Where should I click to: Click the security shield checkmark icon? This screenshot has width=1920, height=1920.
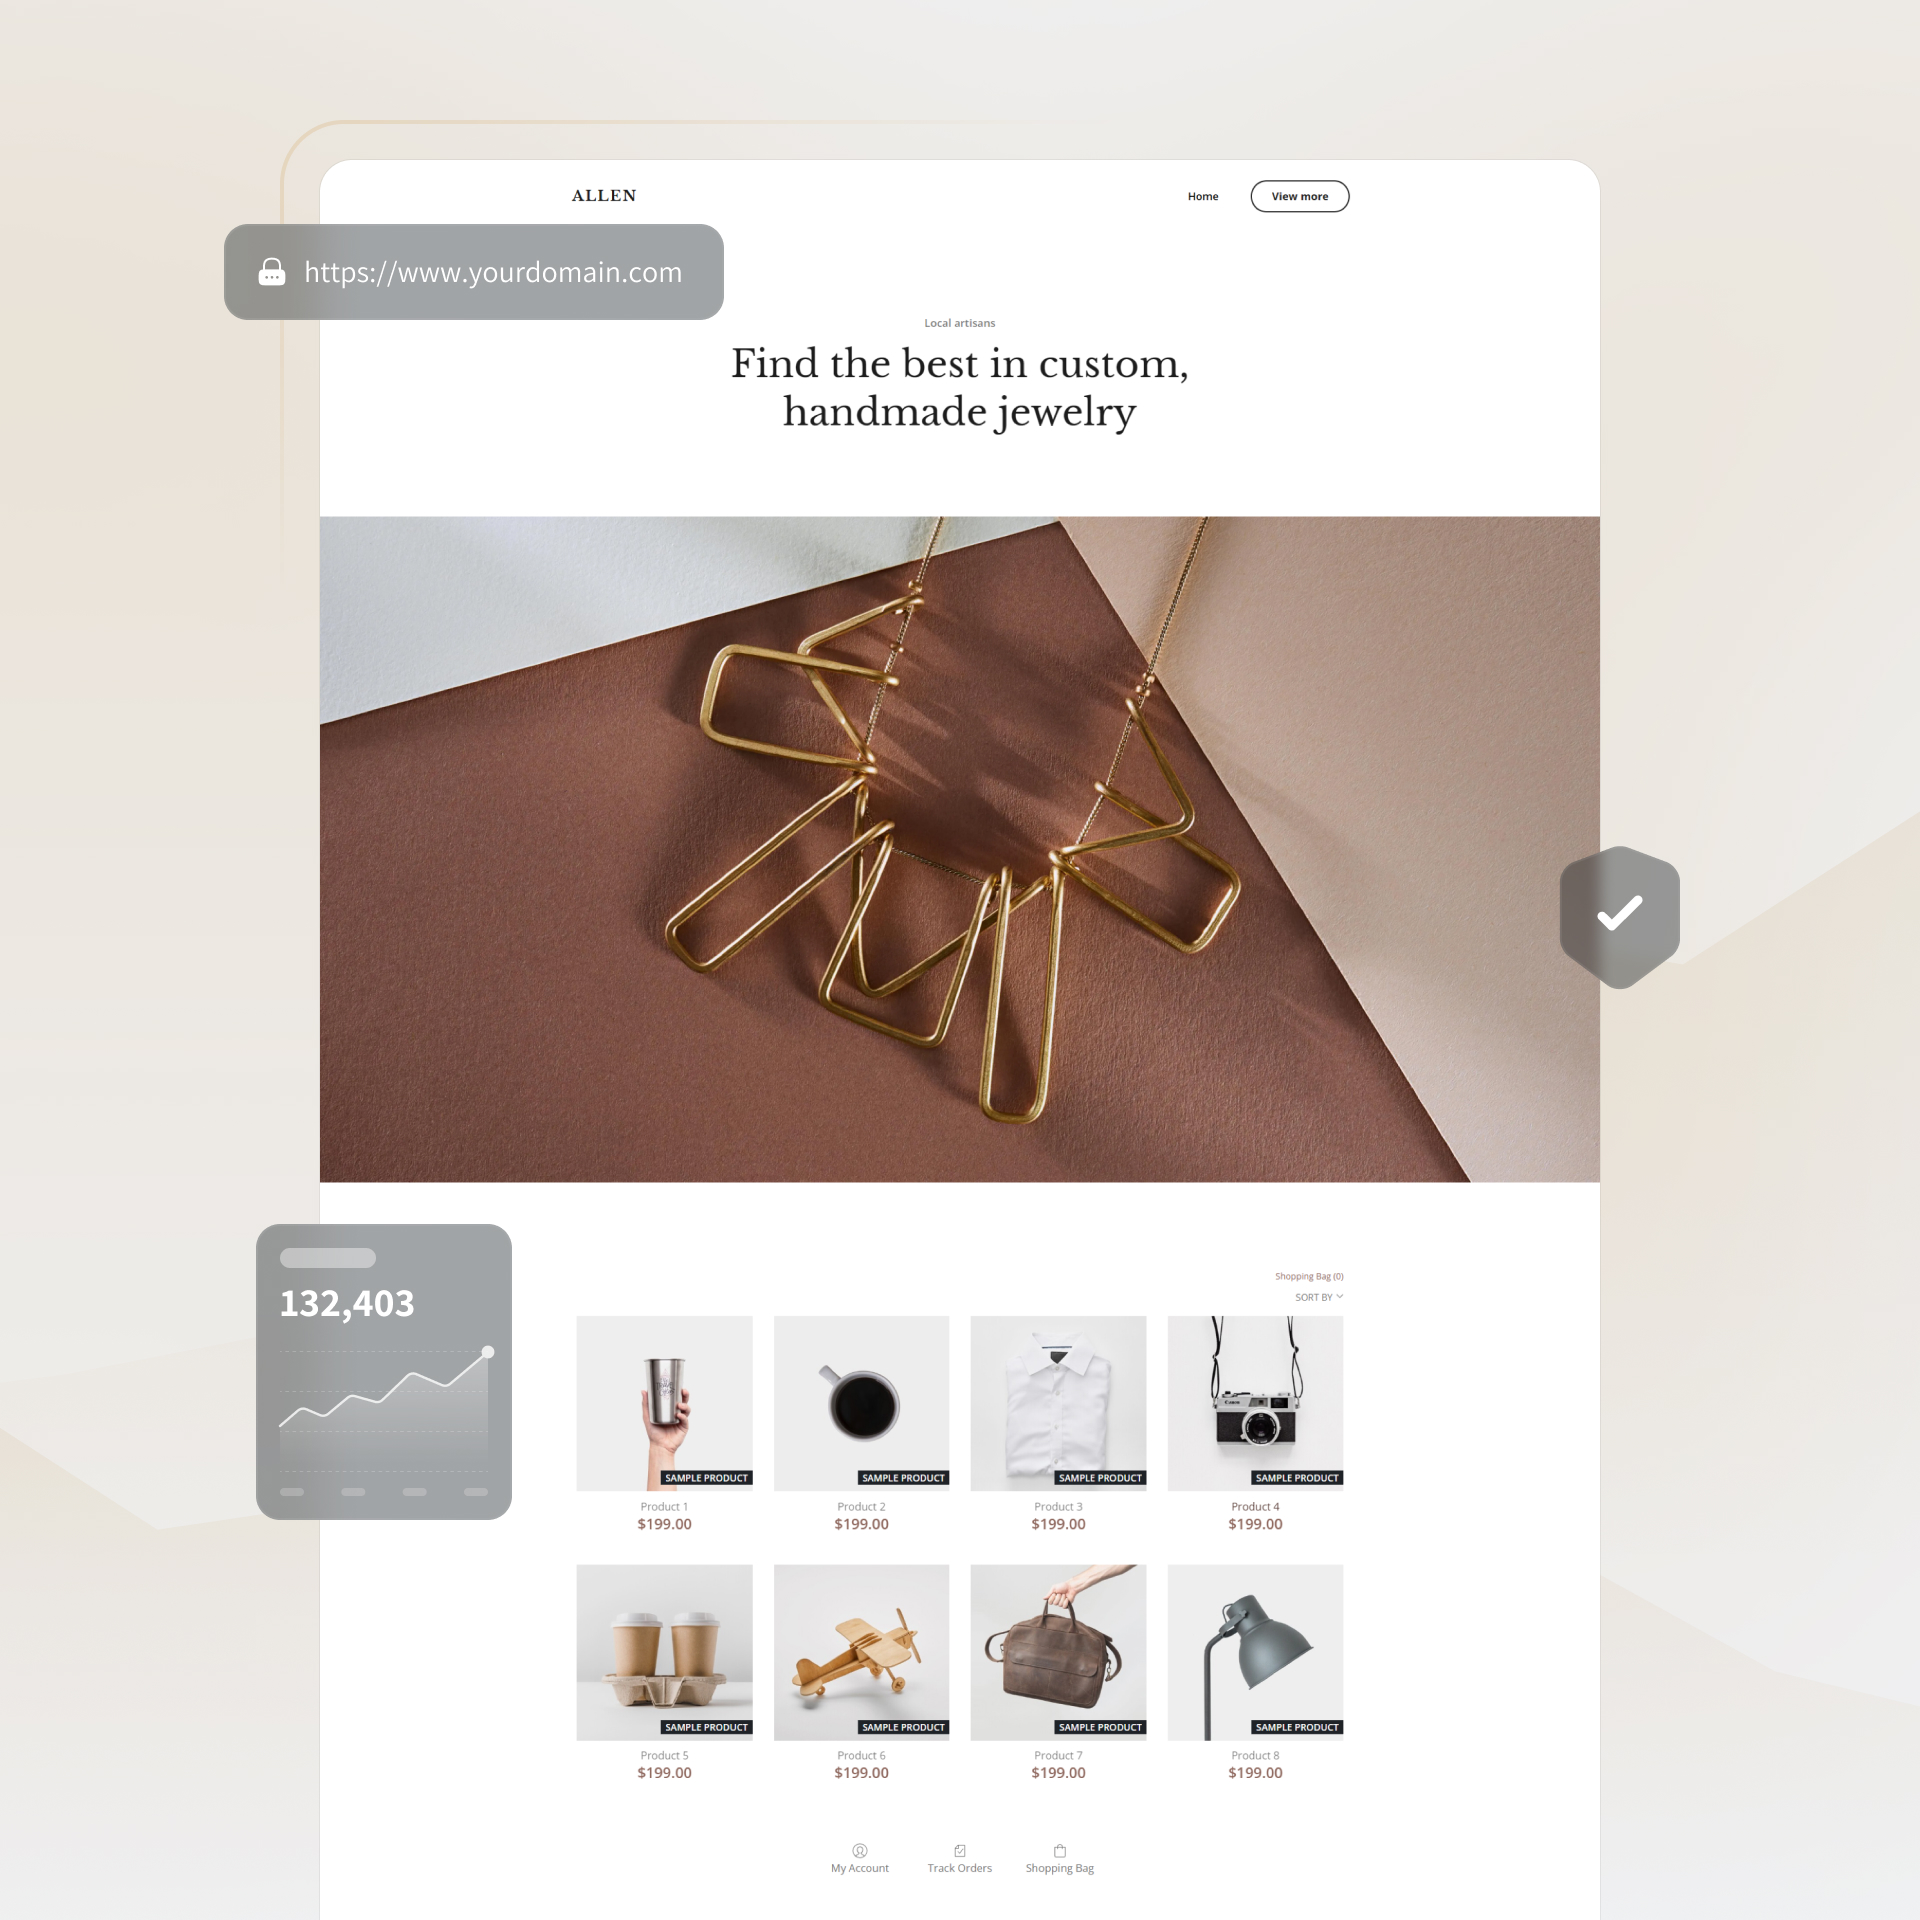(1619, 911)
